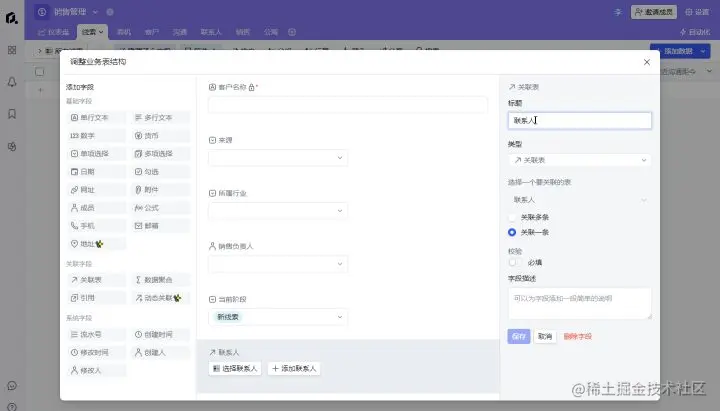Click the app logo in sidebar
This screenshot has width=720, height=411.
click(12, 18)
